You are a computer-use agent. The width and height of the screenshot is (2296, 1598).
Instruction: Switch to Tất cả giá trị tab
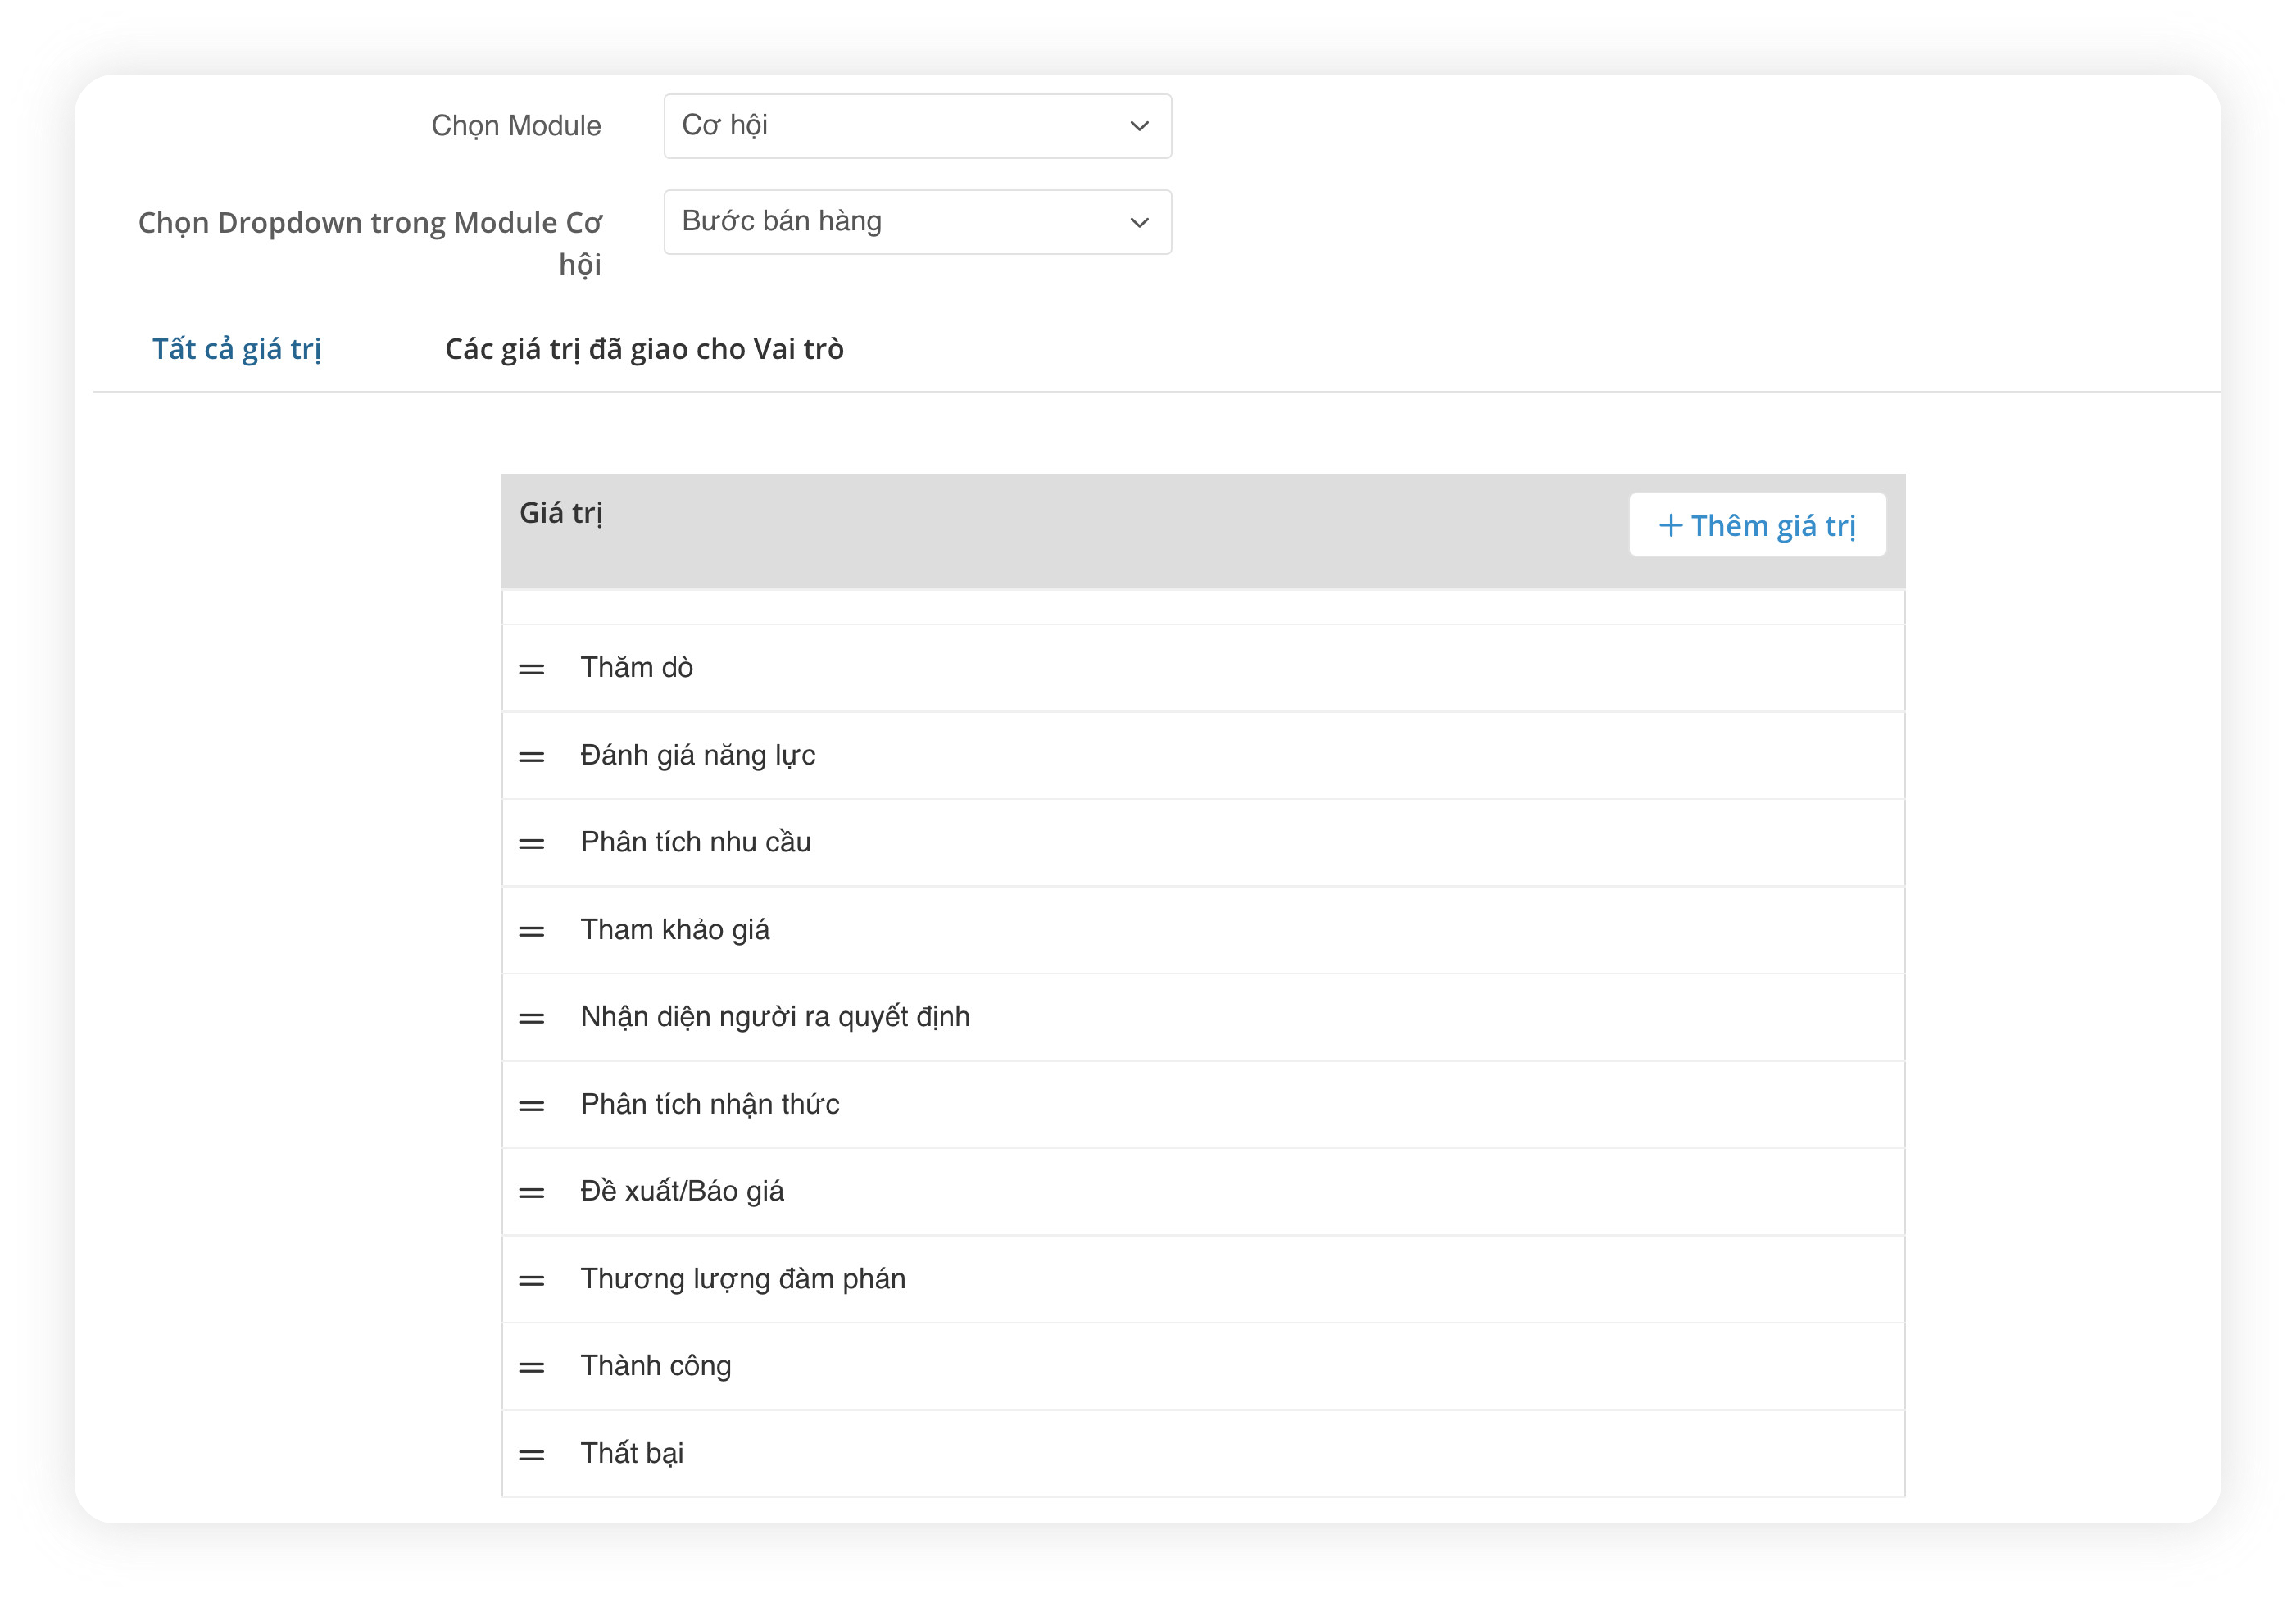point(236,349)
